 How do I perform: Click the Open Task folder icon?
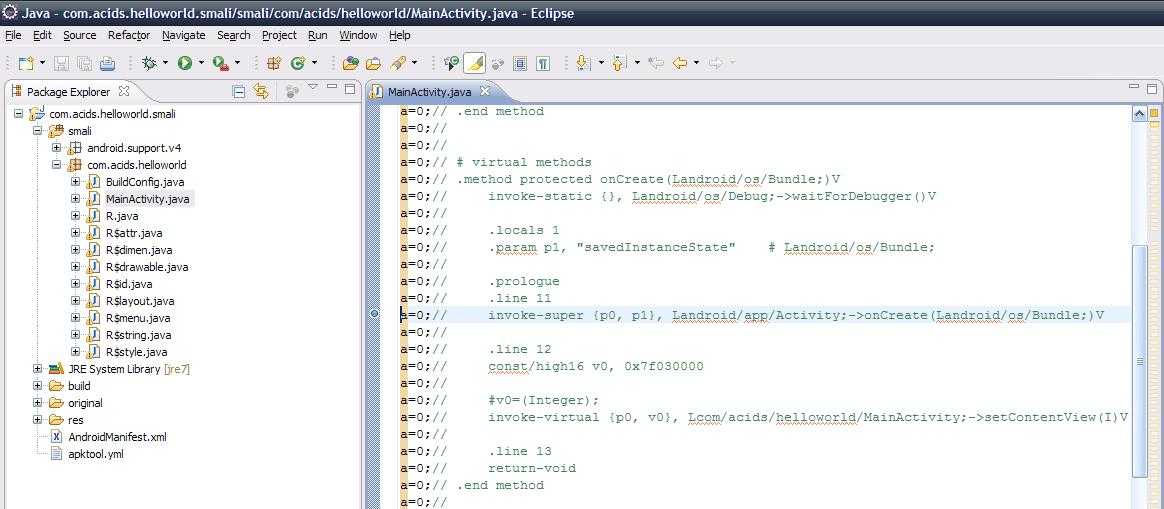(374, 64)
